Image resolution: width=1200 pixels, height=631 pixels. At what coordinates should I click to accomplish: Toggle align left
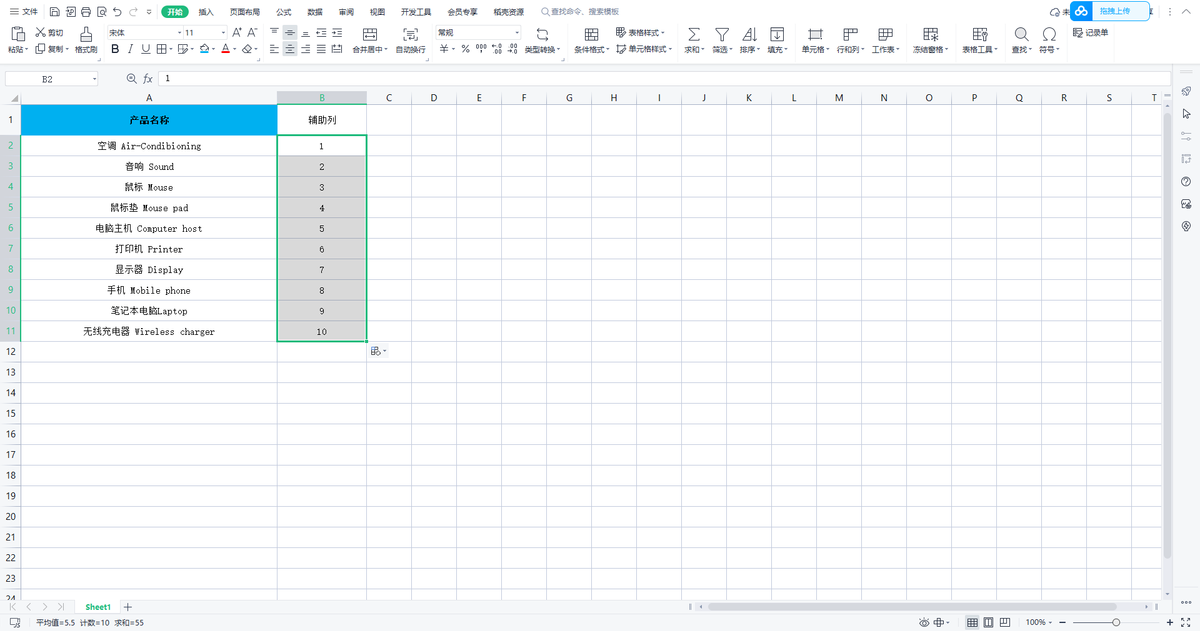click(275, 48)
